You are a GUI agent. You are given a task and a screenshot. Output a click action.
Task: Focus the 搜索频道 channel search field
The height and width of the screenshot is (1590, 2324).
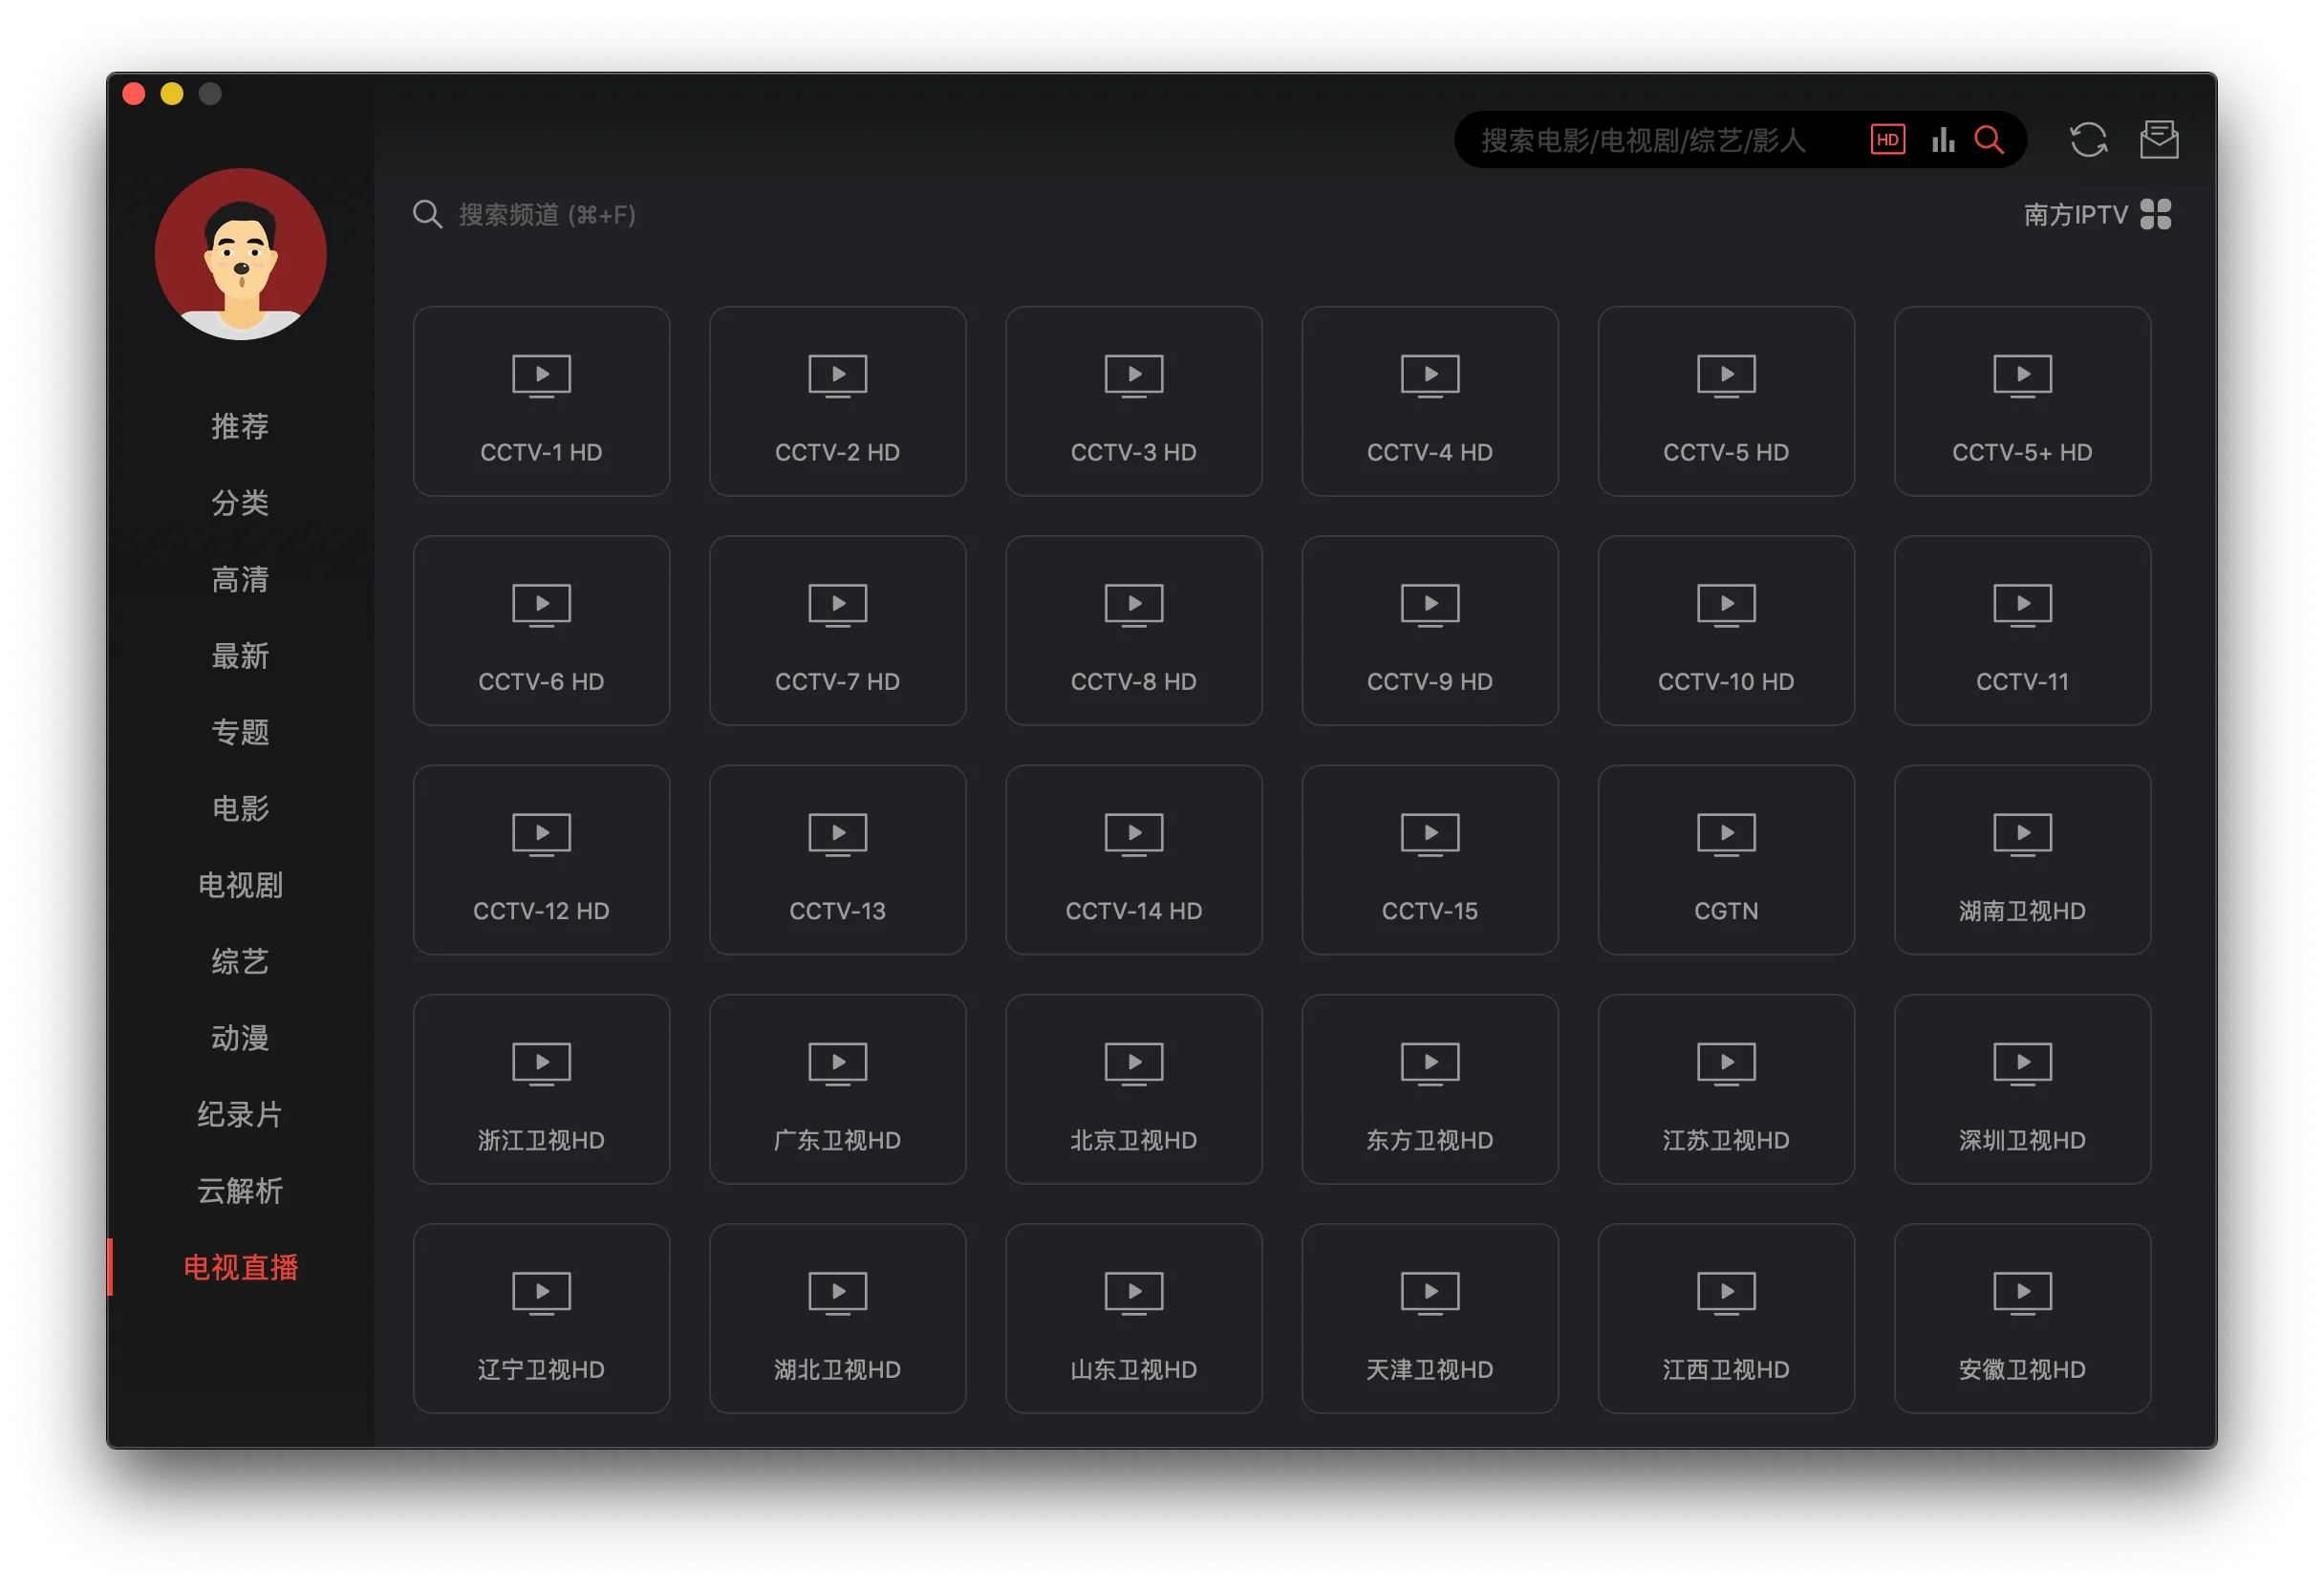tap(548, 215)
